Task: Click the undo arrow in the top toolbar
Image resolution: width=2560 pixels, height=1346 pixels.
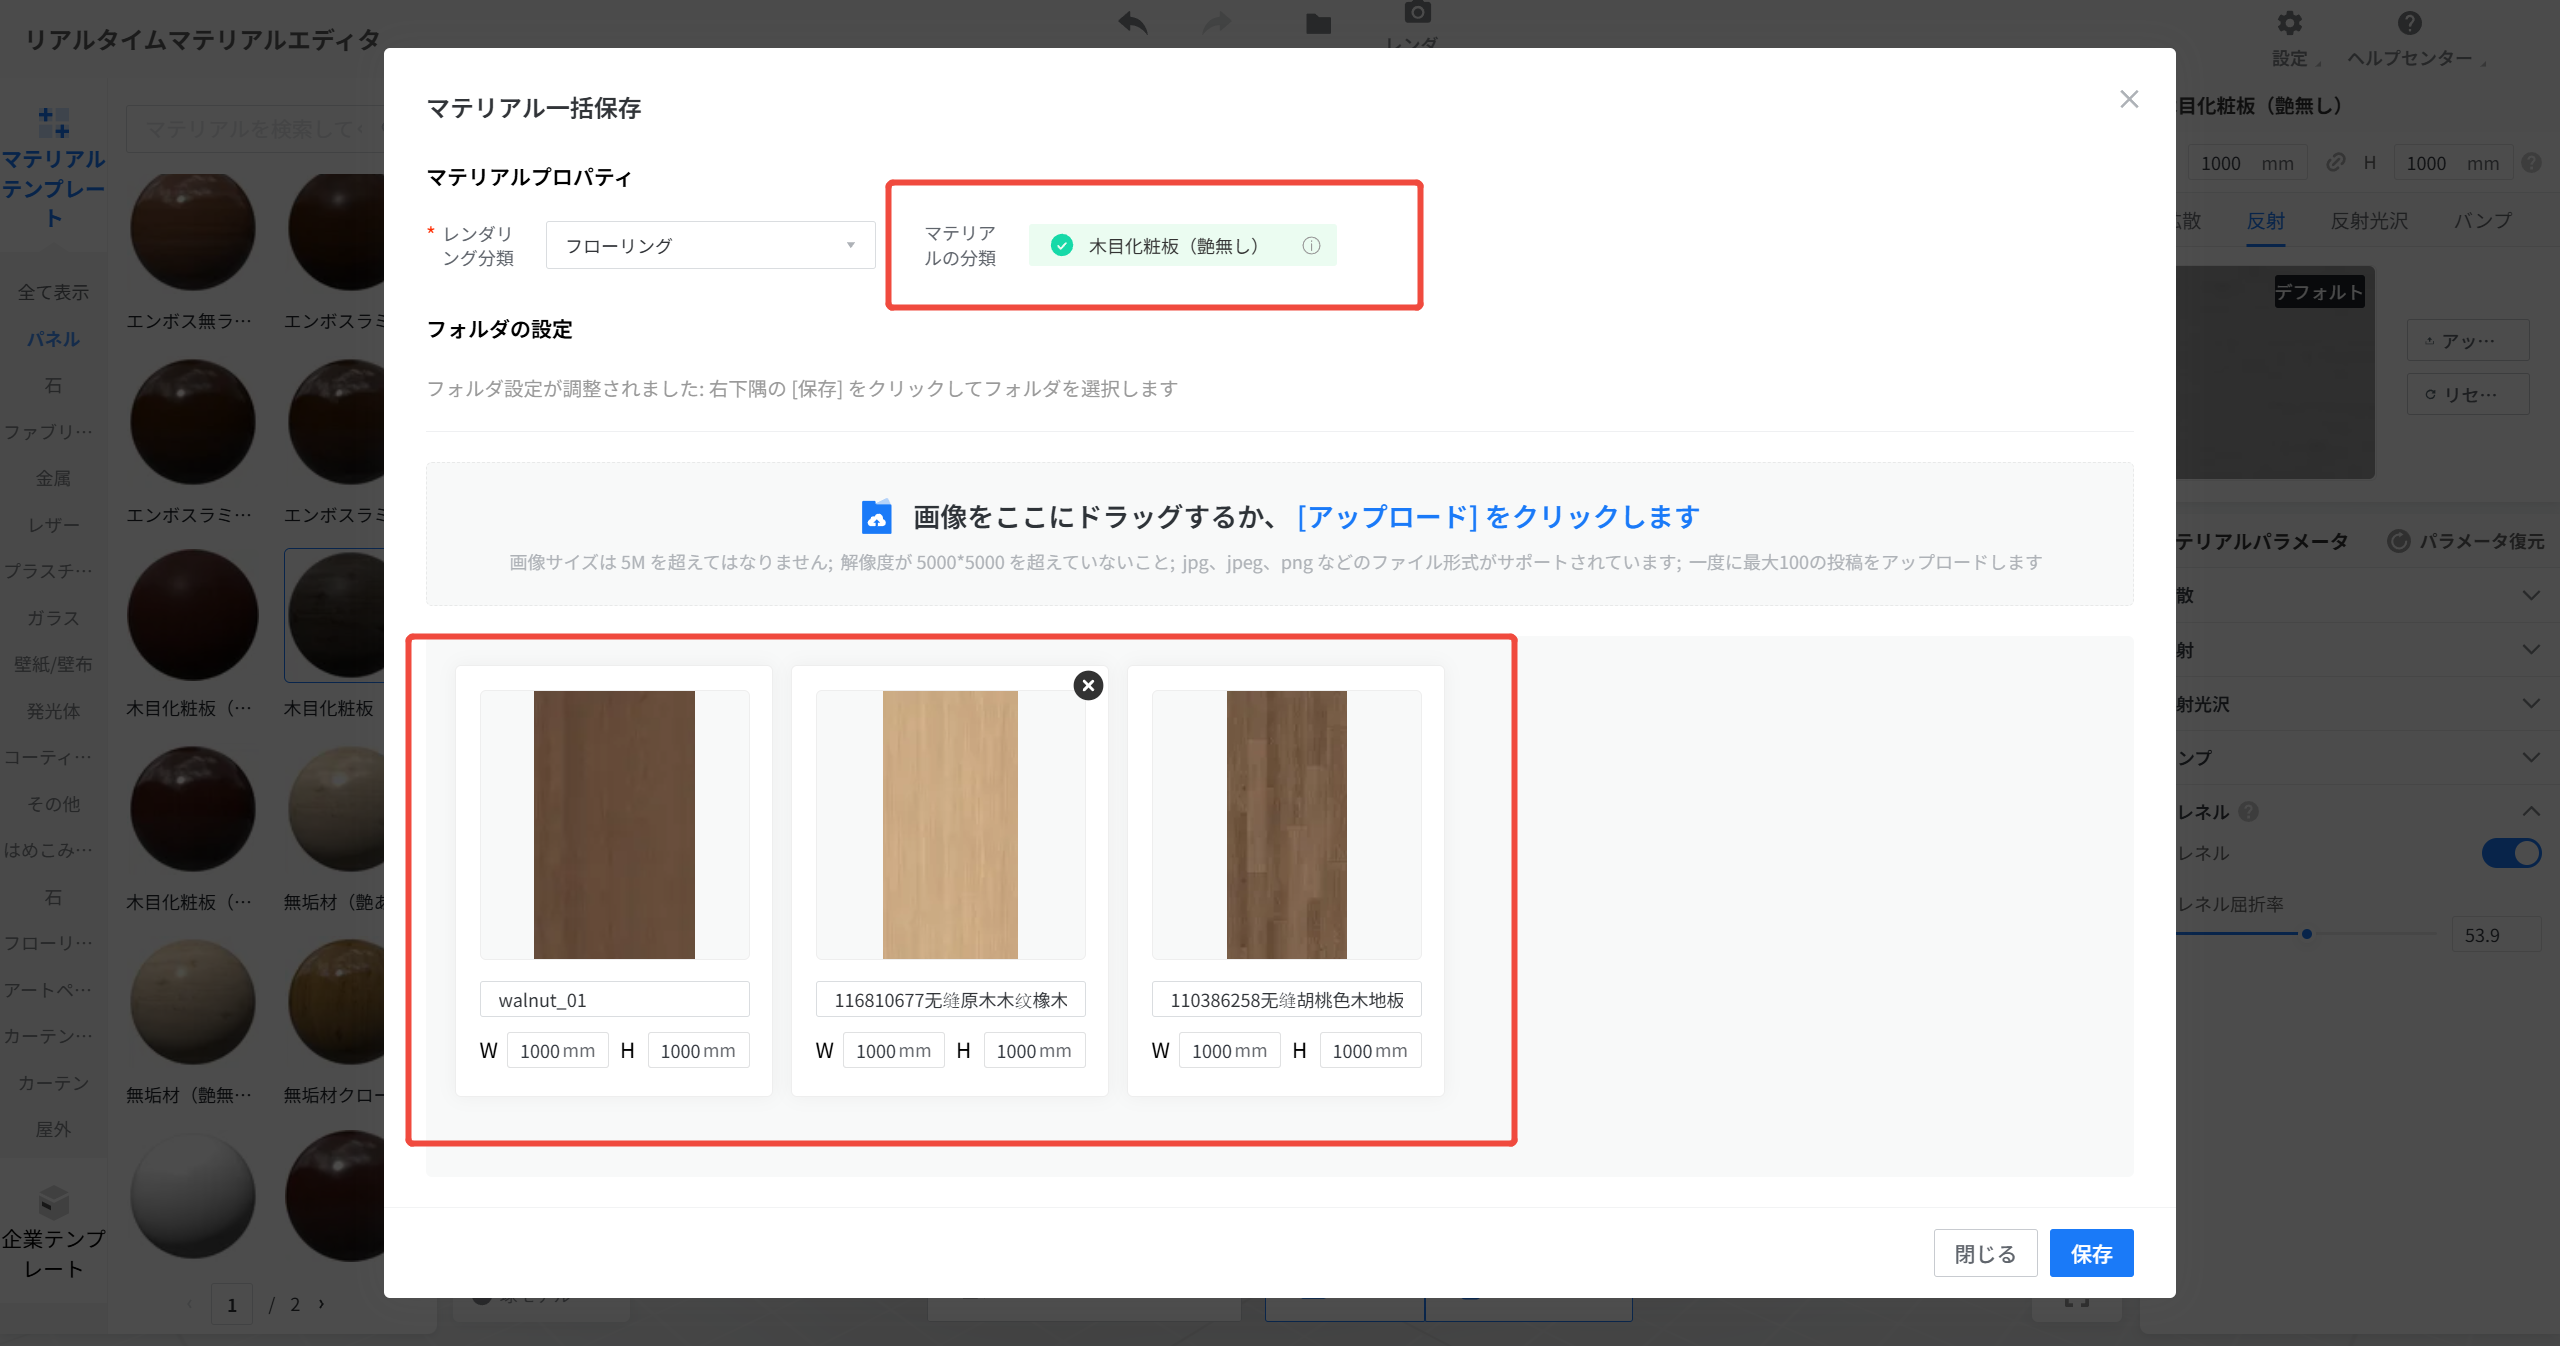Action: coord(1133,22)
